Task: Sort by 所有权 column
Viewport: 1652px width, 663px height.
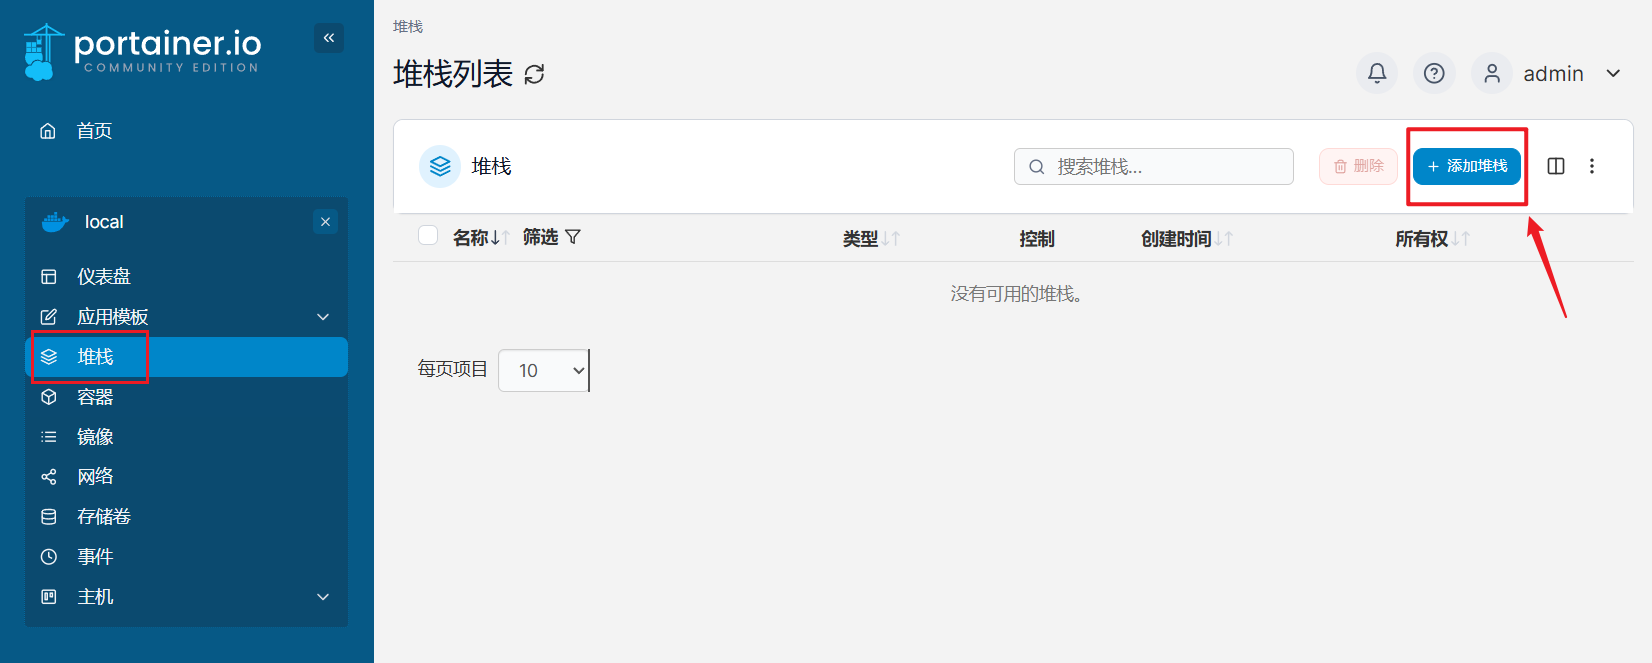Action: (1432, 239)
